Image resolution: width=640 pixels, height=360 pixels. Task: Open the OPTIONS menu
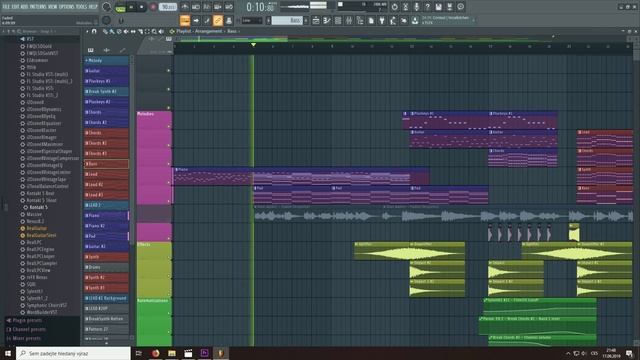tap(67, 7)
